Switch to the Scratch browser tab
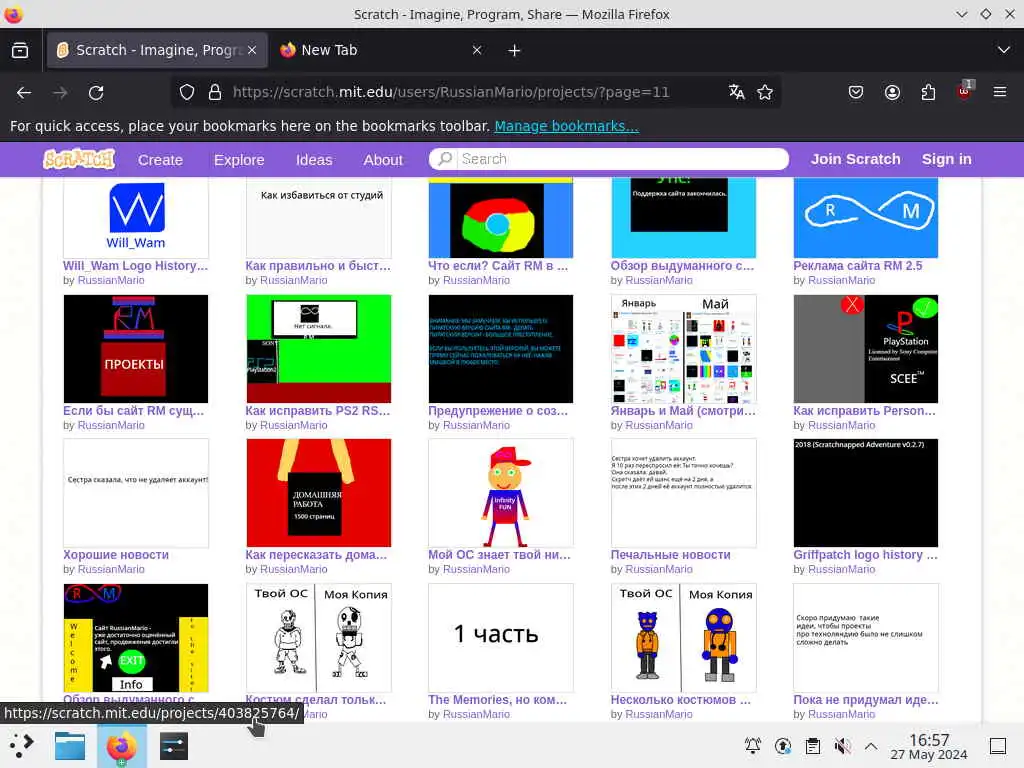 (x=157, y=50)
